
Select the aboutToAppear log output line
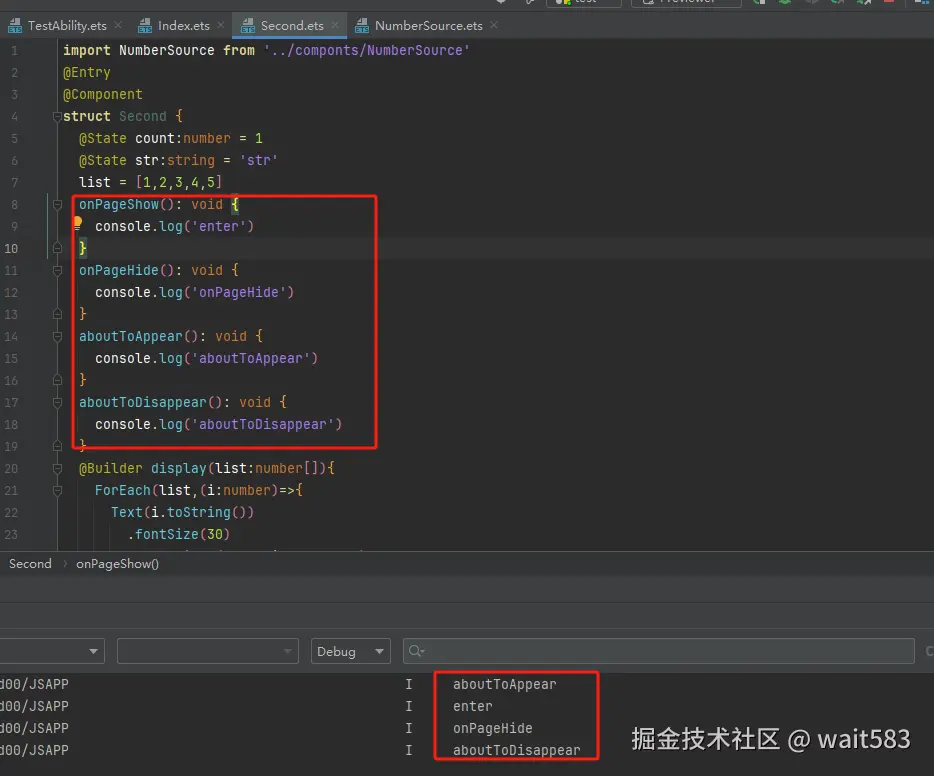[x=504, y=684]
